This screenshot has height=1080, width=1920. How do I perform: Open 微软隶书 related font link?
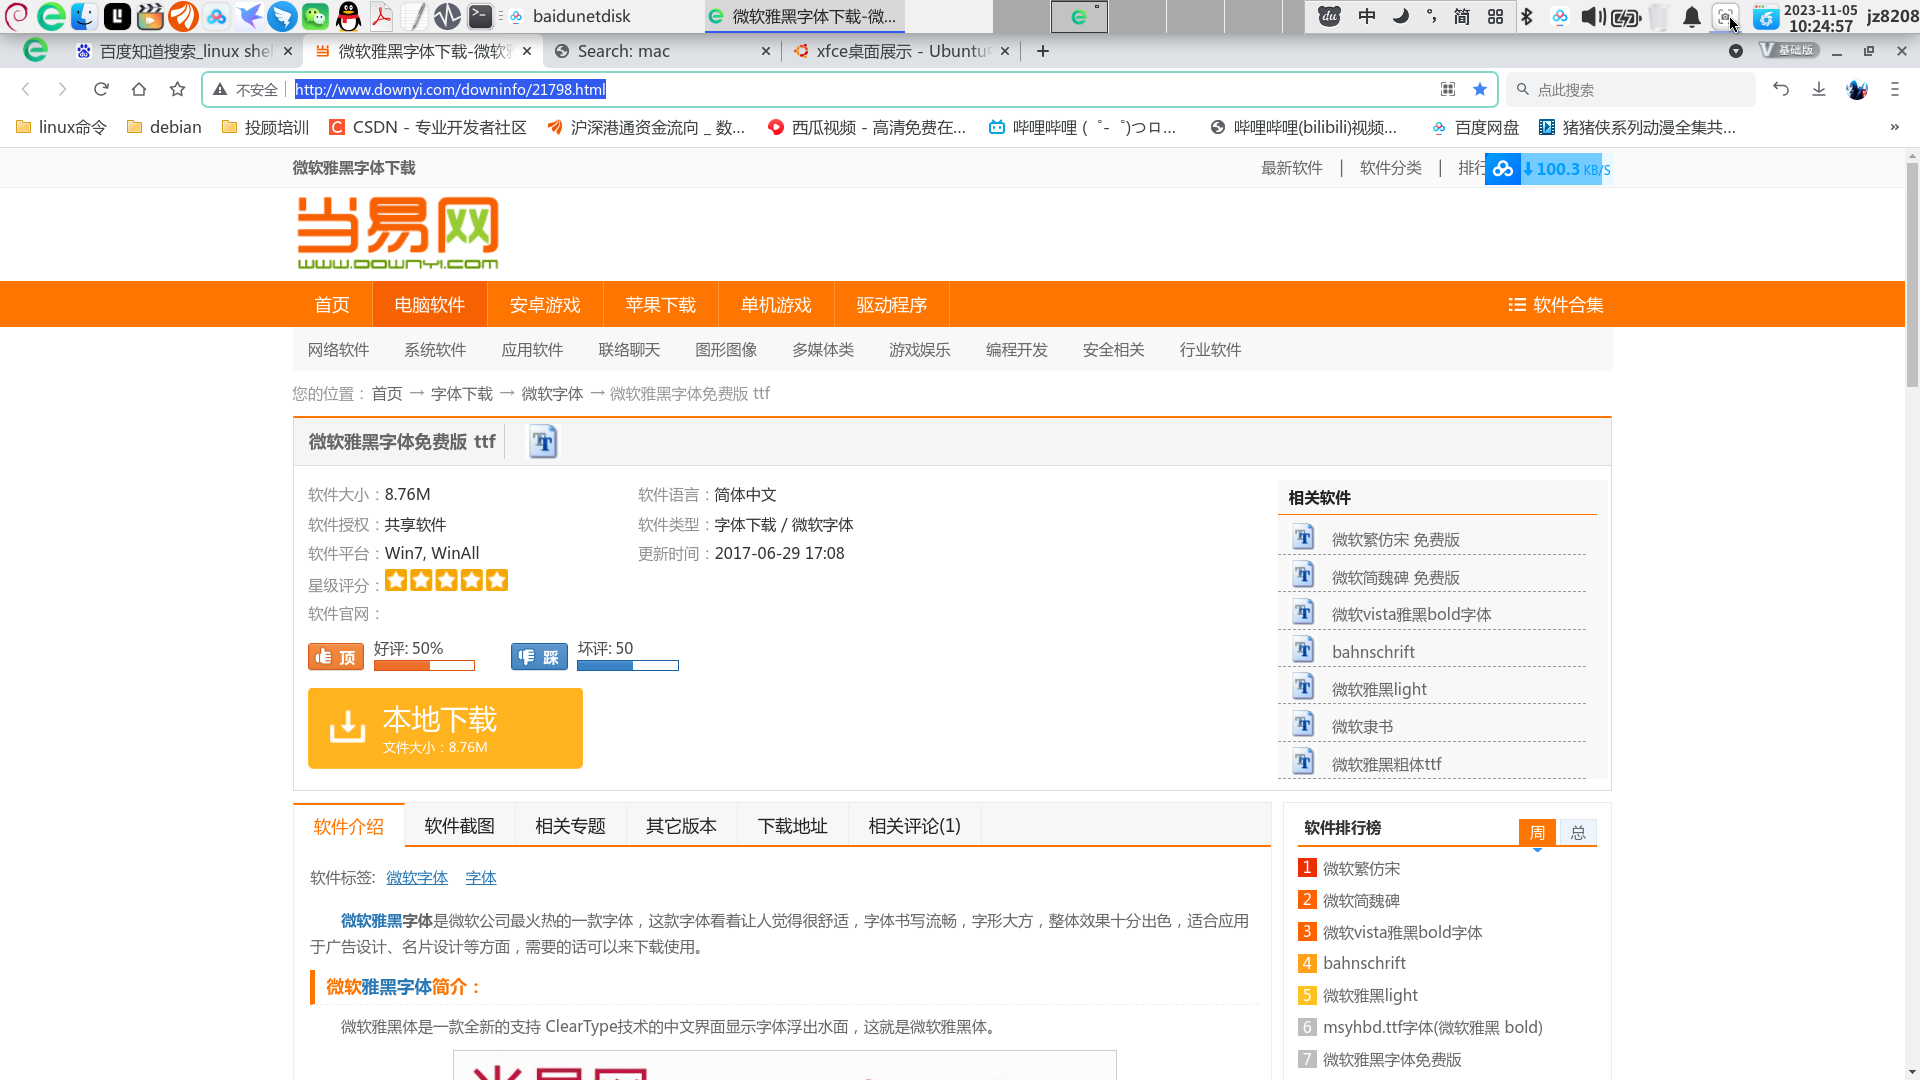tap(1362, 726)
